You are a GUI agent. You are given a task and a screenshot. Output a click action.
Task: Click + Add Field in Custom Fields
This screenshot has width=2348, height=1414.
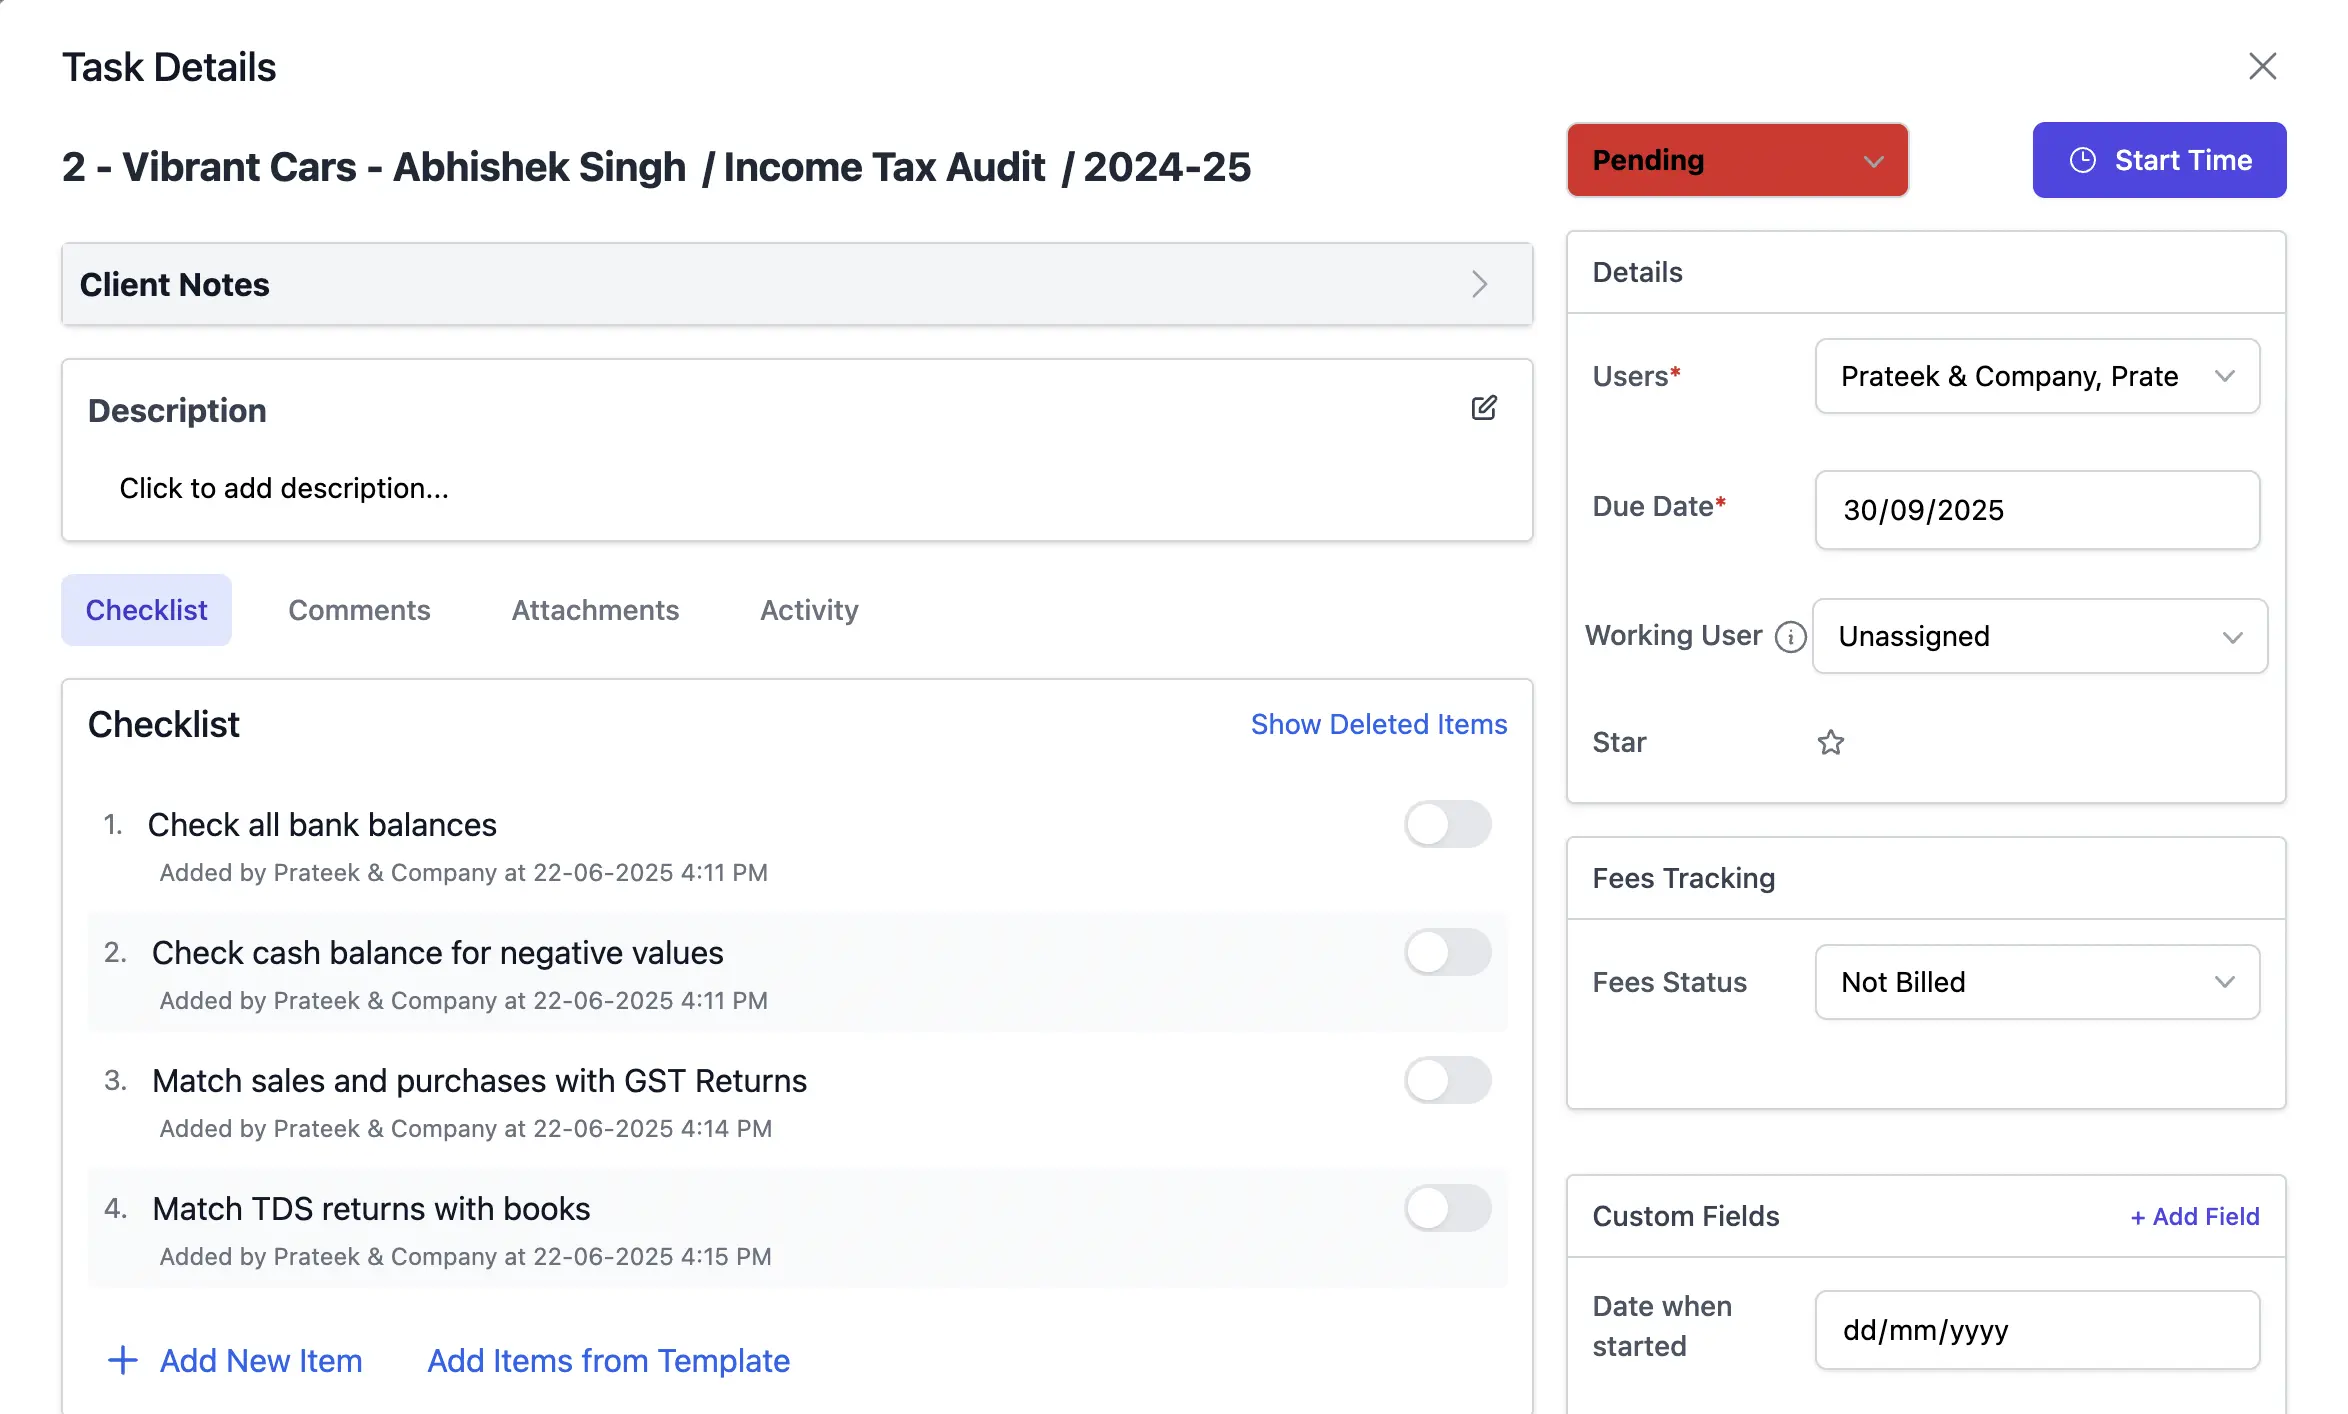pyautogui.click(x=2194, y=1216)
